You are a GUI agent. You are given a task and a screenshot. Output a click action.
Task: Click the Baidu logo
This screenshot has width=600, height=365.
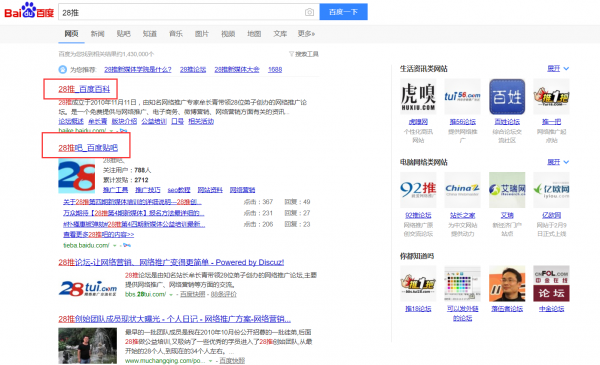[x=29, y=11]
